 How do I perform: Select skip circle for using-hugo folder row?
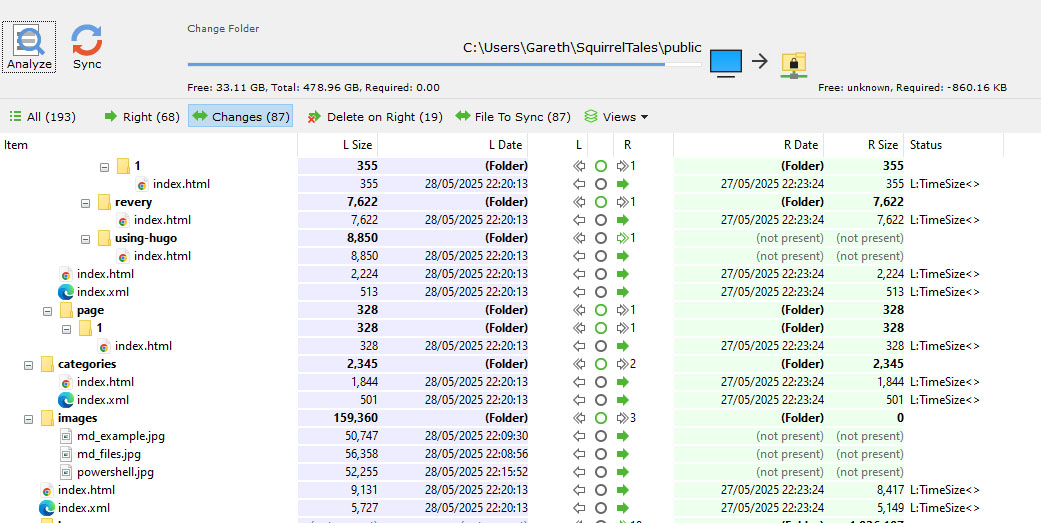[601, 238]
